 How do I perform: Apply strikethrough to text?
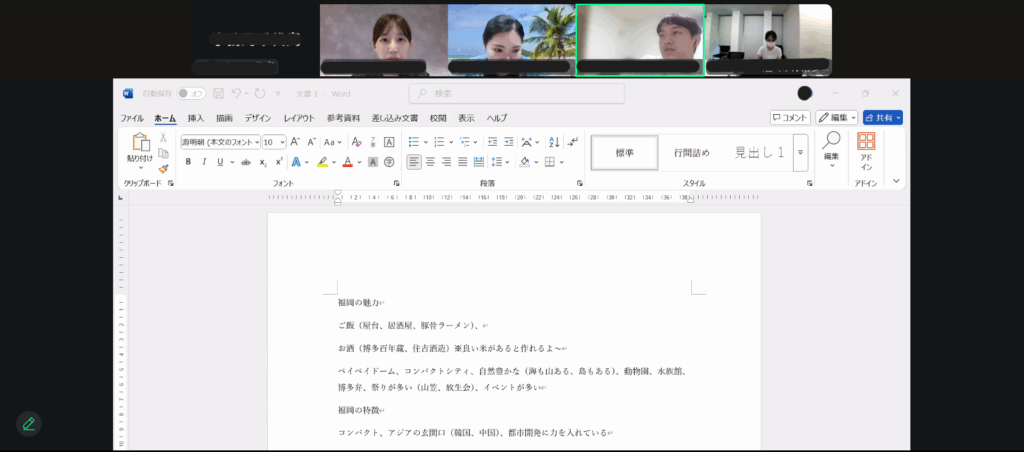246,162
